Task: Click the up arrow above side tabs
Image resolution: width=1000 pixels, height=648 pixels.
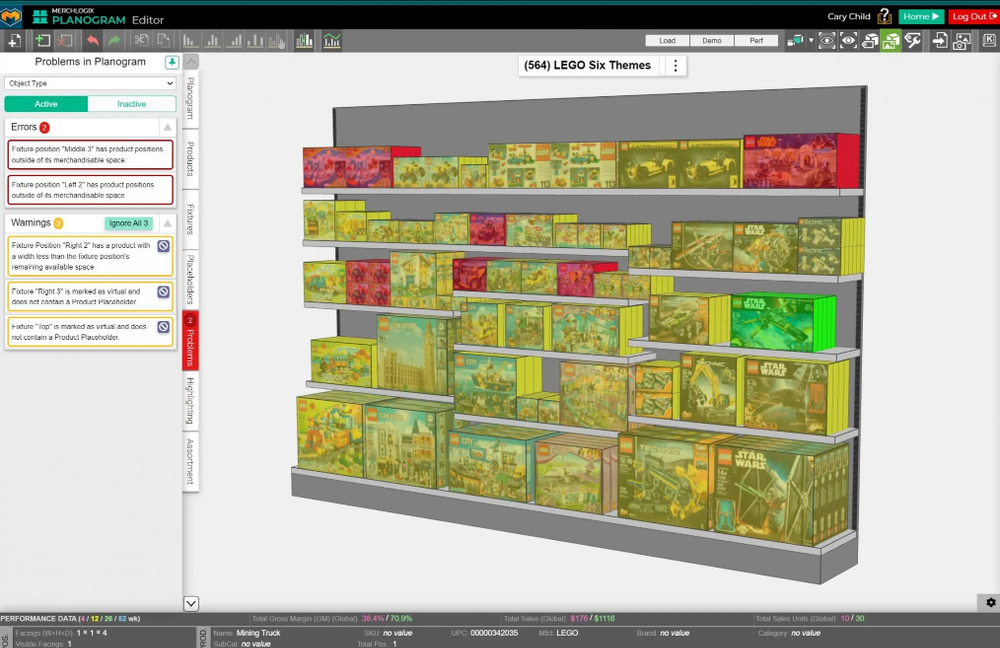Action: point(191,62)
